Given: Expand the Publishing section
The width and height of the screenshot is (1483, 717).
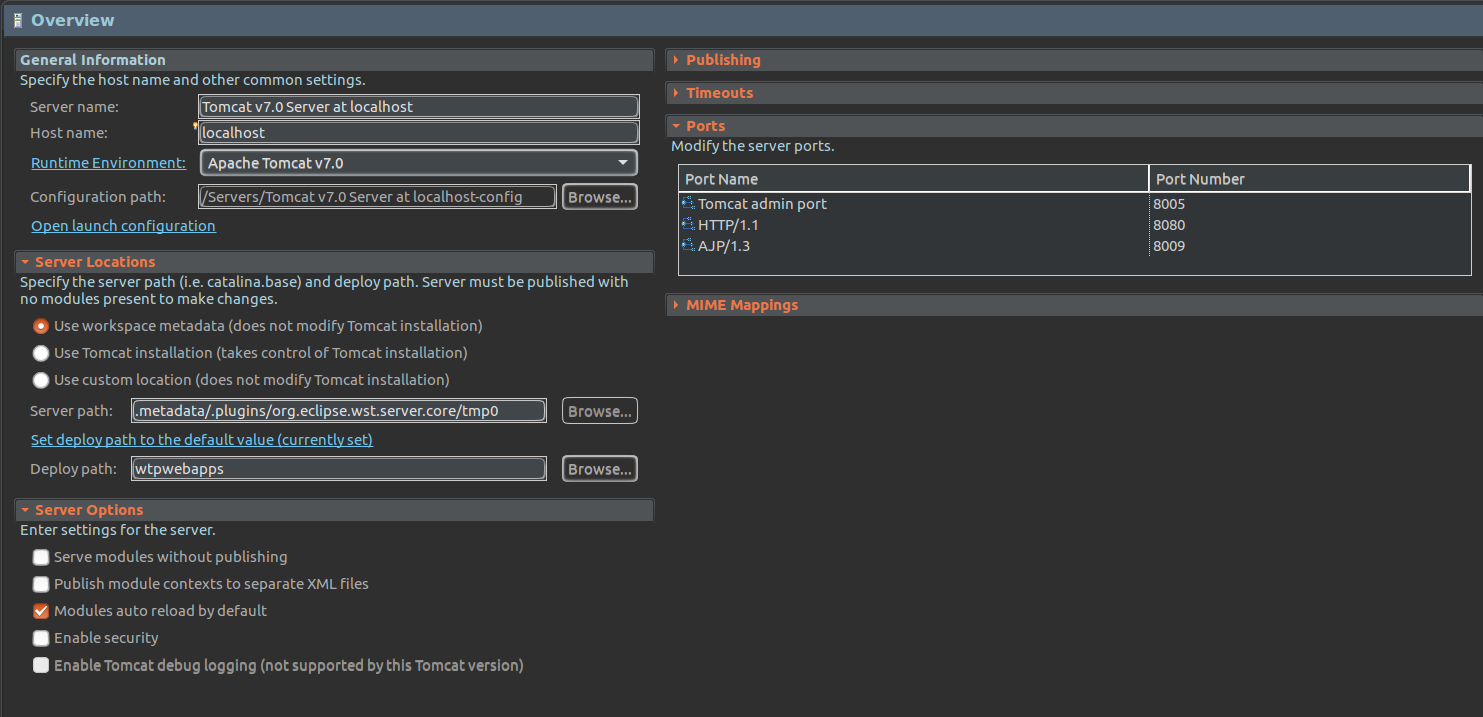Looking at the screenshot, I should point(677,60).
